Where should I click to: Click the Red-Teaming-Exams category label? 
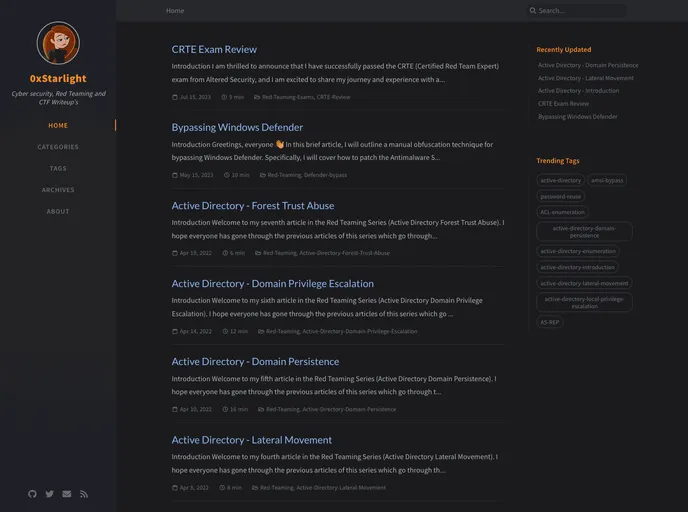[x=287, y=97]
